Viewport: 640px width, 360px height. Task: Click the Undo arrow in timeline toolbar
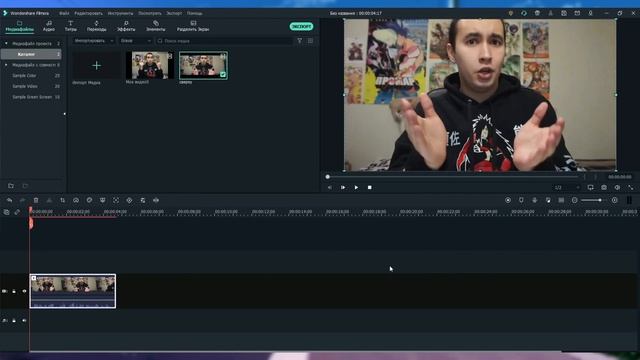pos(9,200)
